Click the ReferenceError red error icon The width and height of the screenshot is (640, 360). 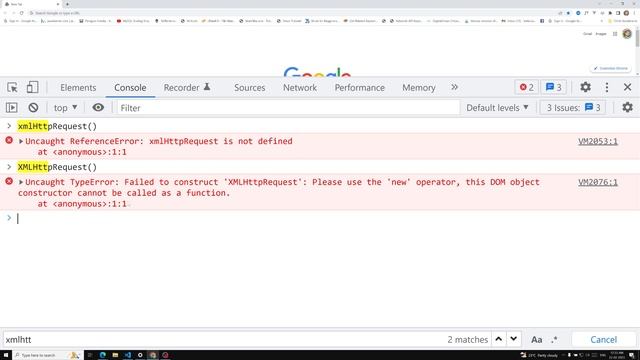9,140
